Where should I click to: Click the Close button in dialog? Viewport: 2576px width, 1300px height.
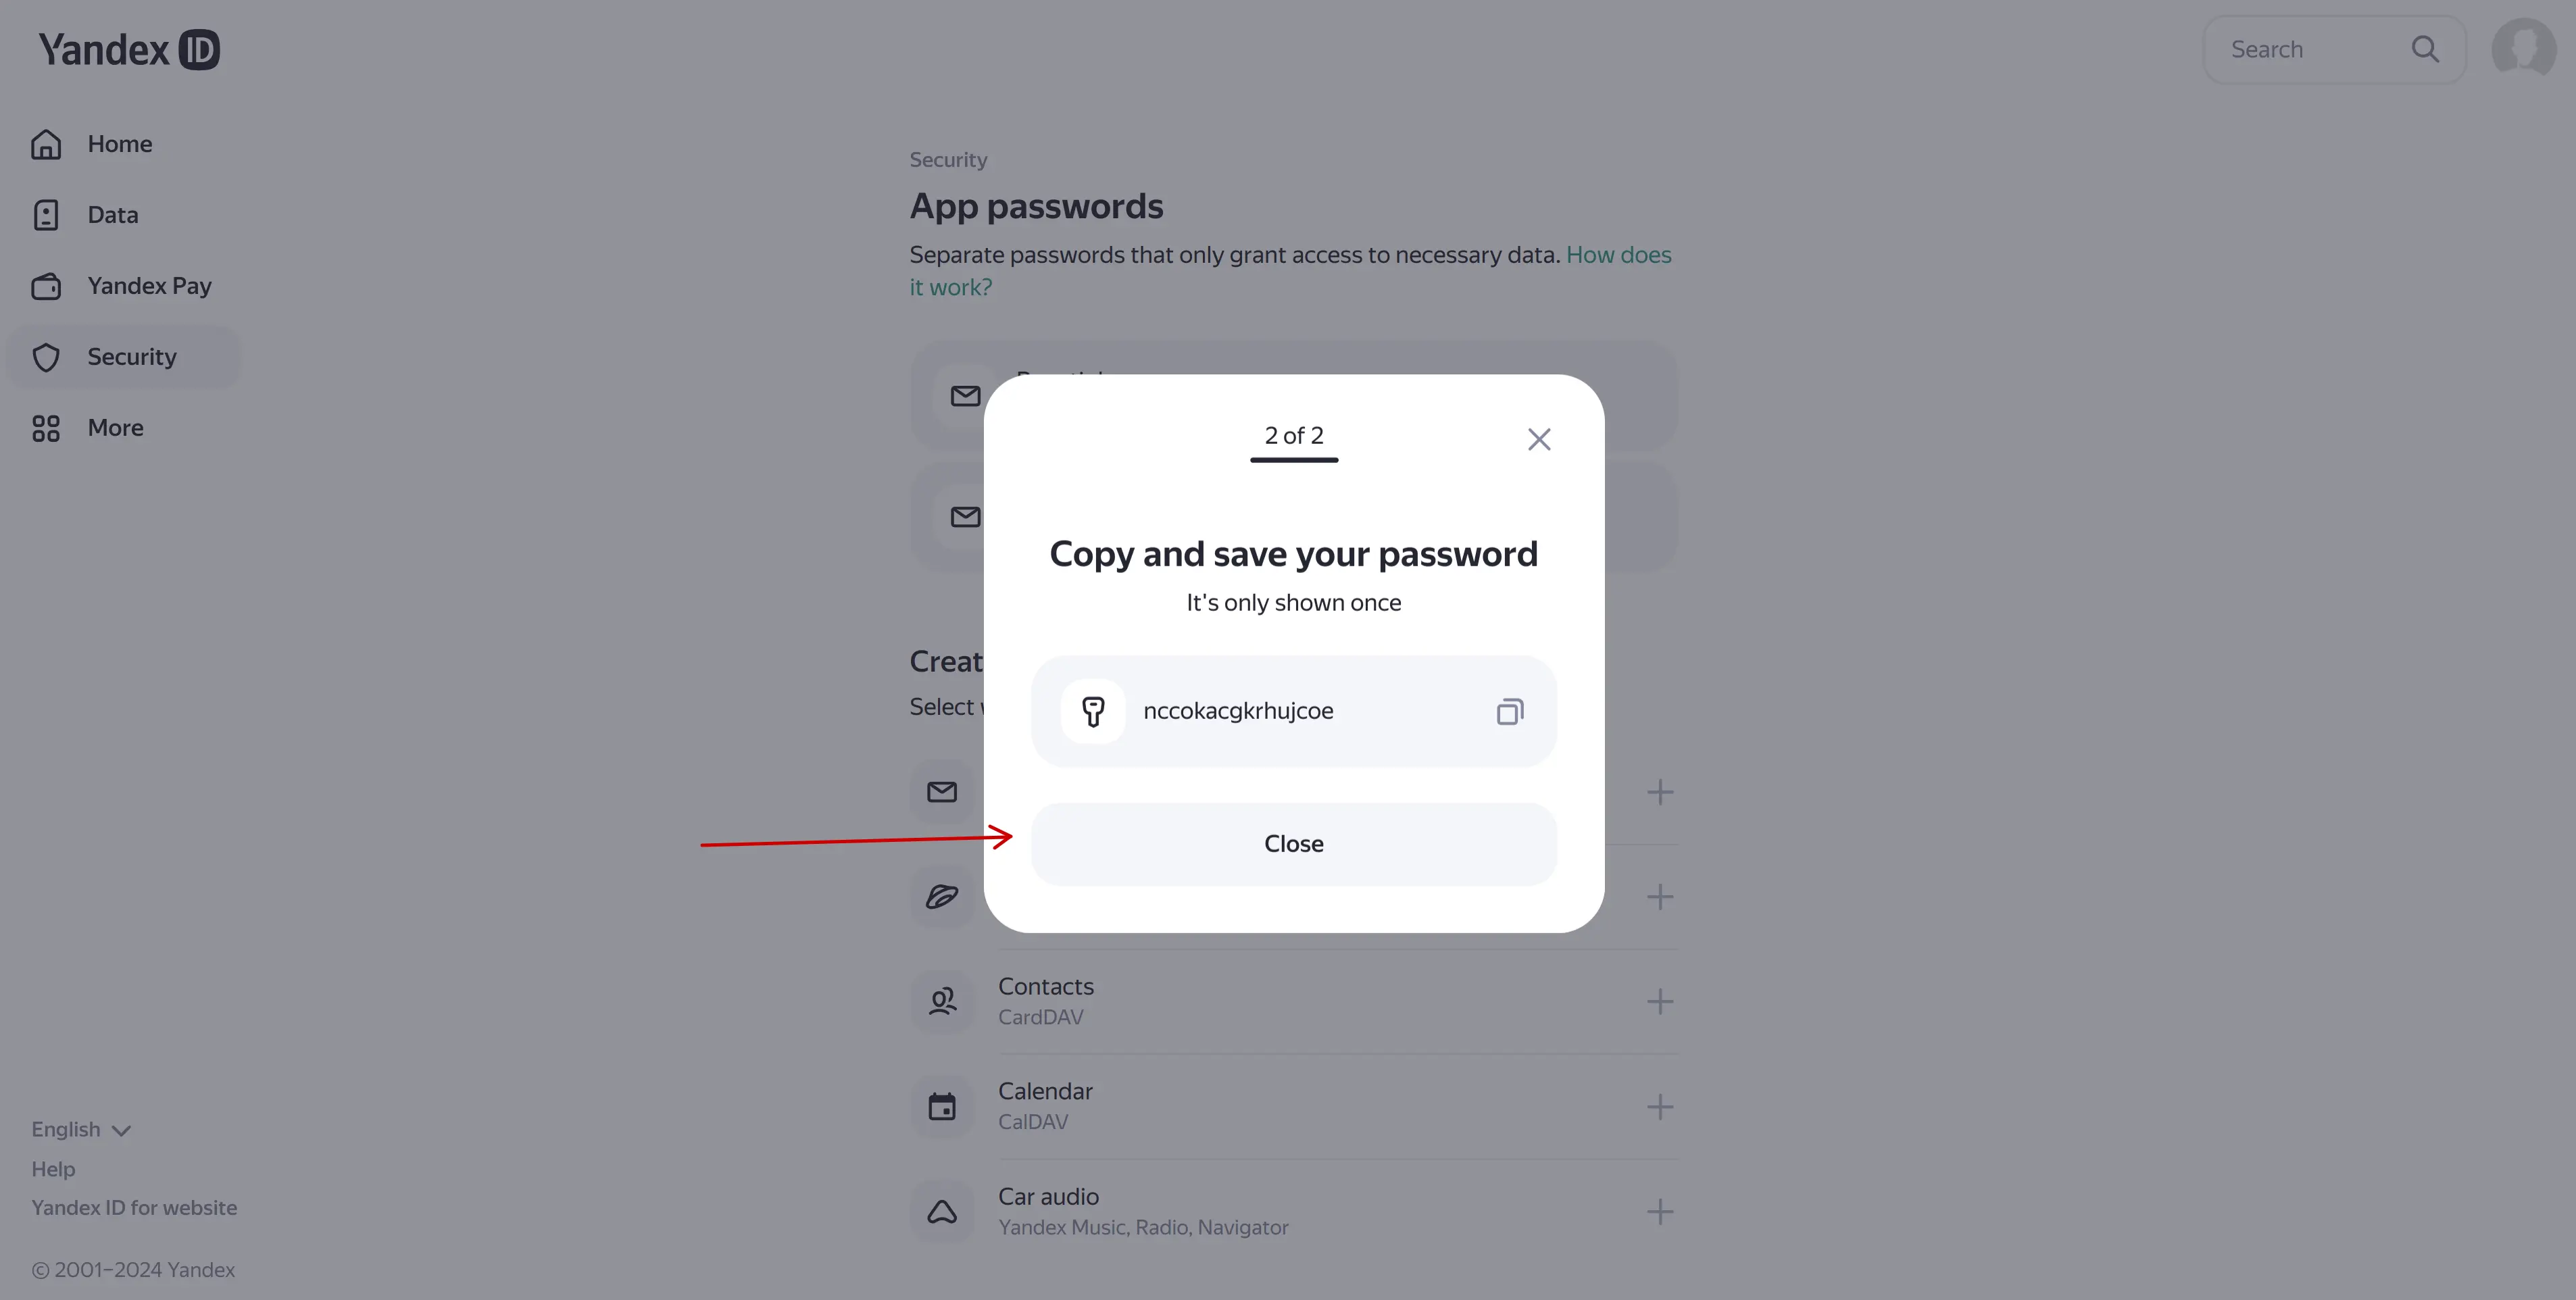(1293, 844)
